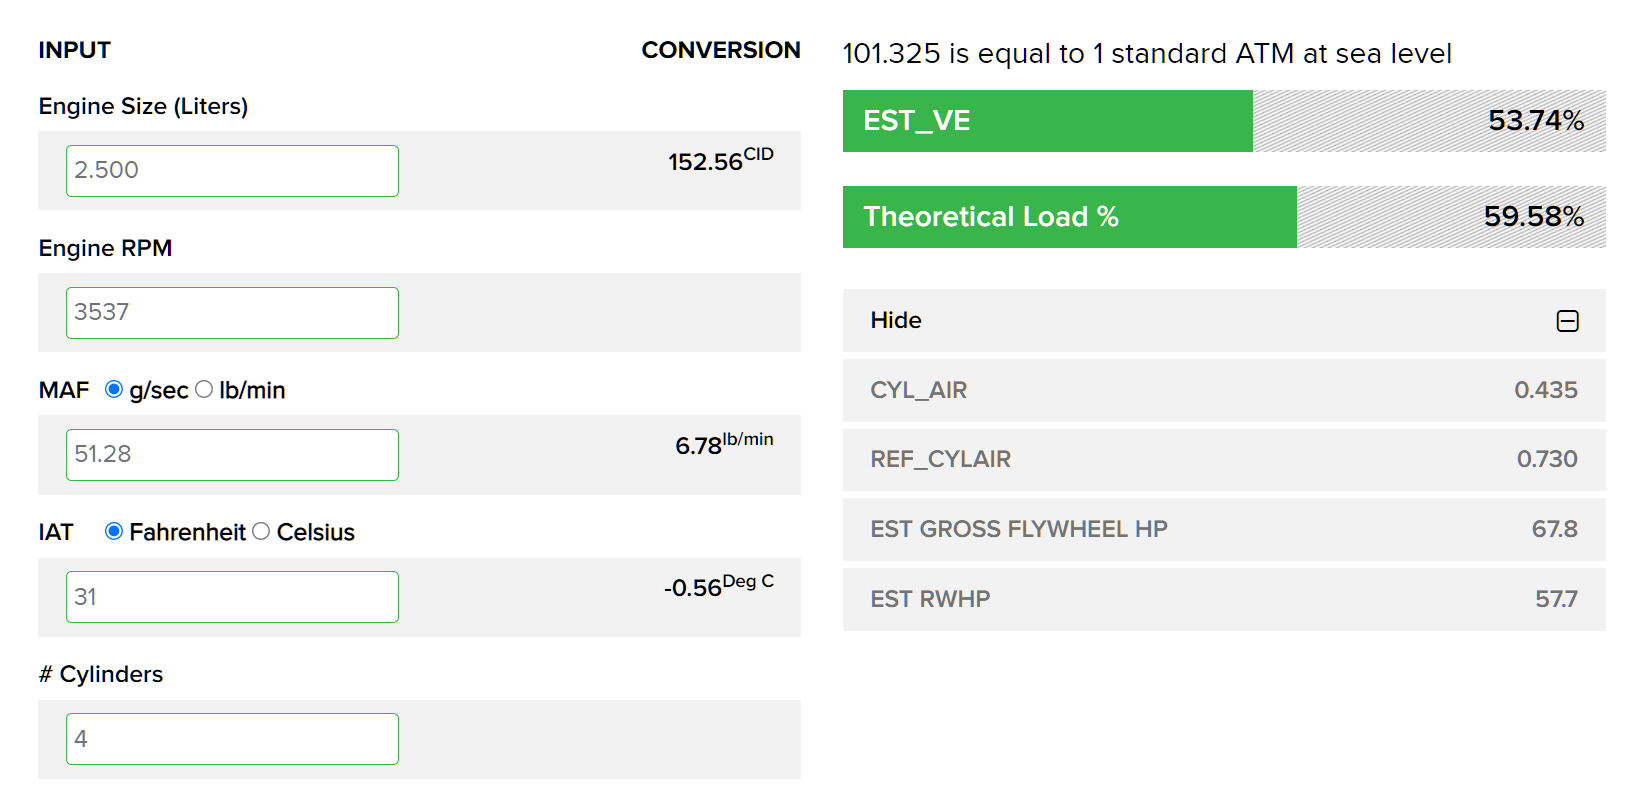Click the EST_VE progress bar
This screenshot has height=792, width=1626.
click(1223, 121)
